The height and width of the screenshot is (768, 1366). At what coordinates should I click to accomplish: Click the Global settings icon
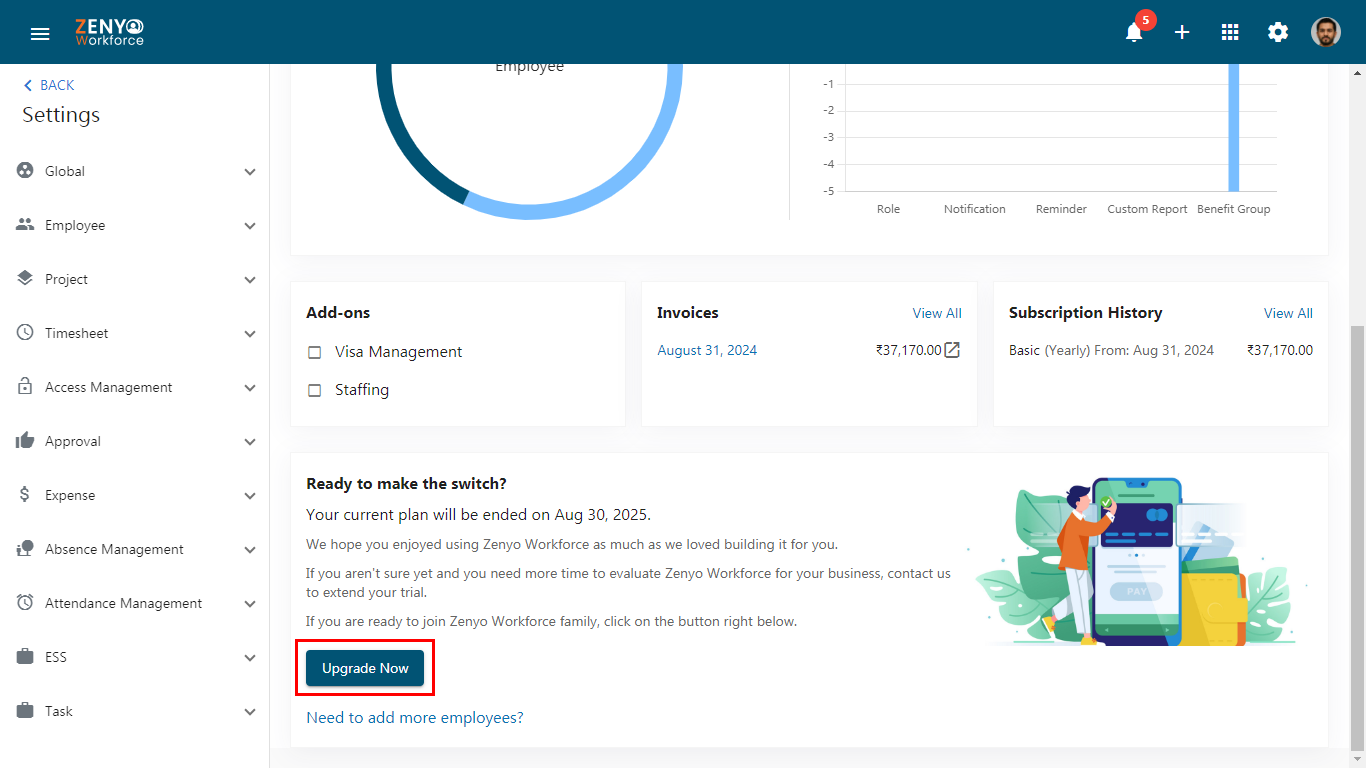25,171
